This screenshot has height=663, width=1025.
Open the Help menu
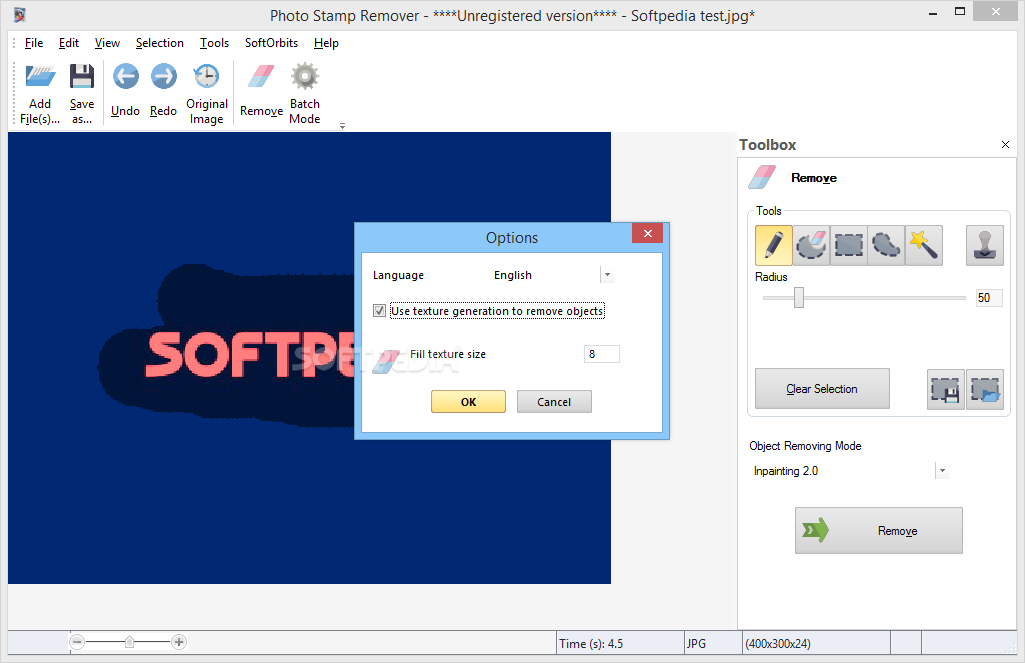coord(326,43)
